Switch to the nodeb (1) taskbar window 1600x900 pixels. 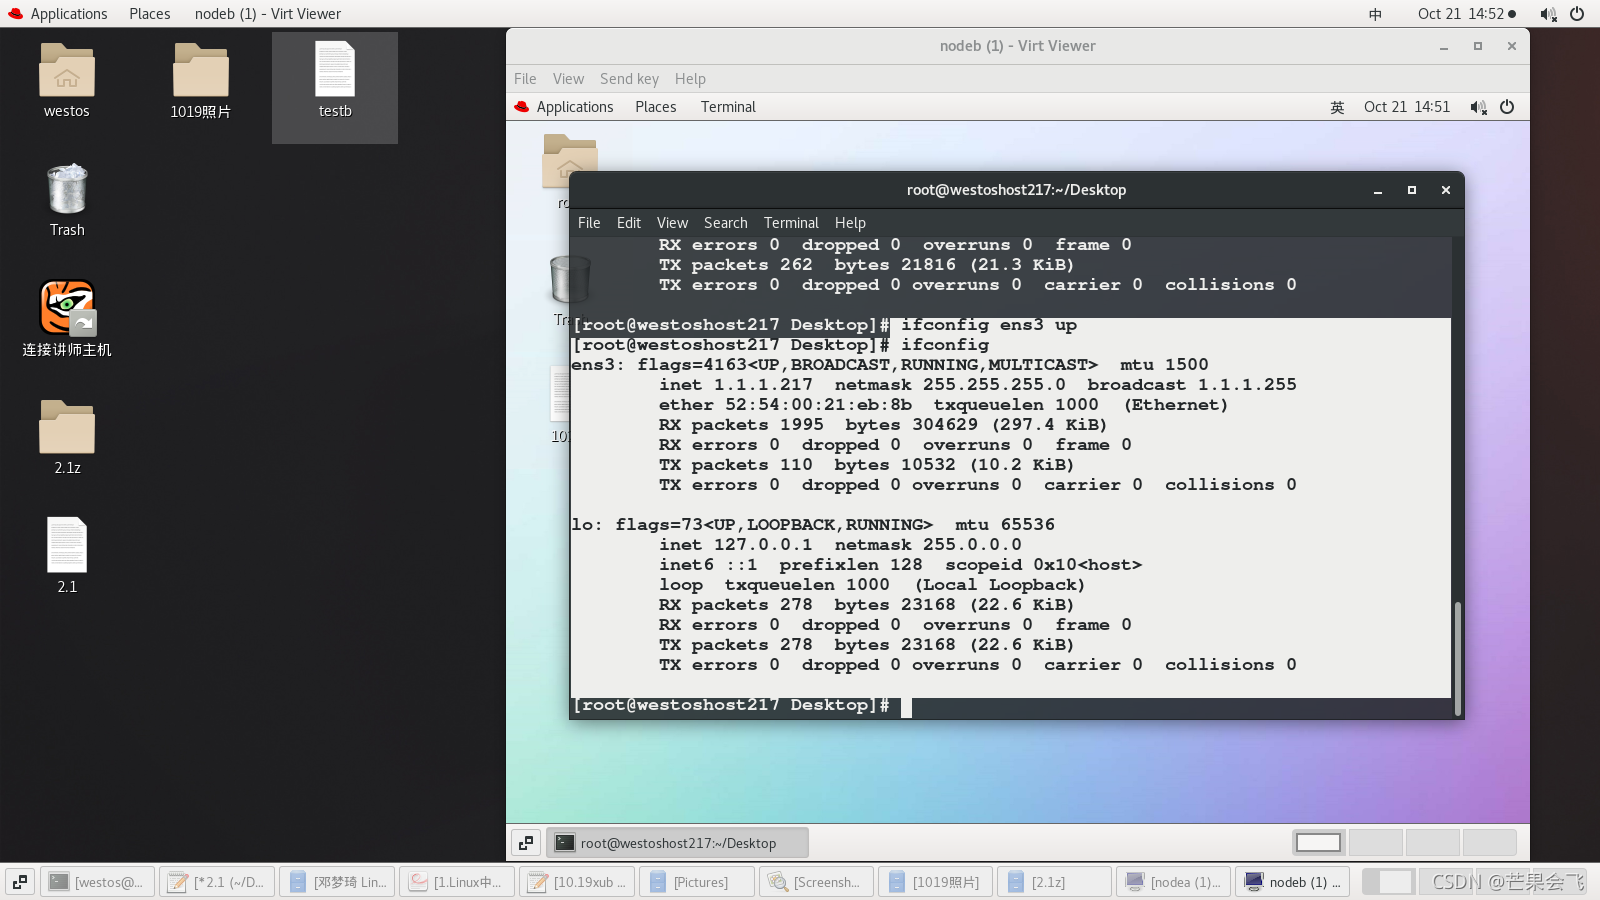tap(1293, 881)
